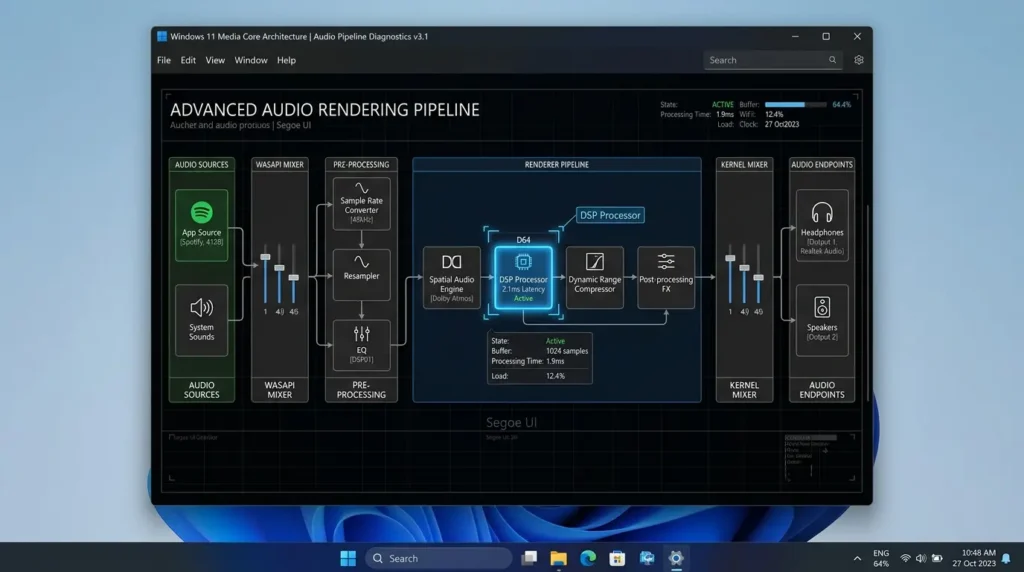Click the PRE-PROCESSING column header
This screenshot has width=1024, height=572.
coord(361,165)
